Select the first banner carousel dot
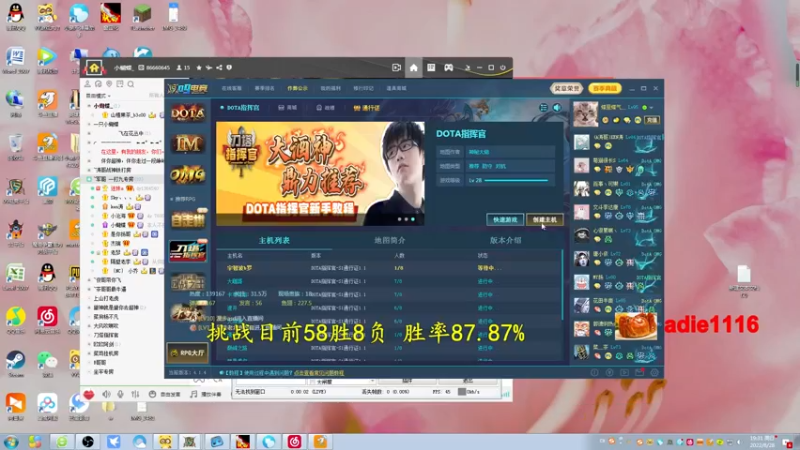800x450 pixels. [x=399, y=219]
